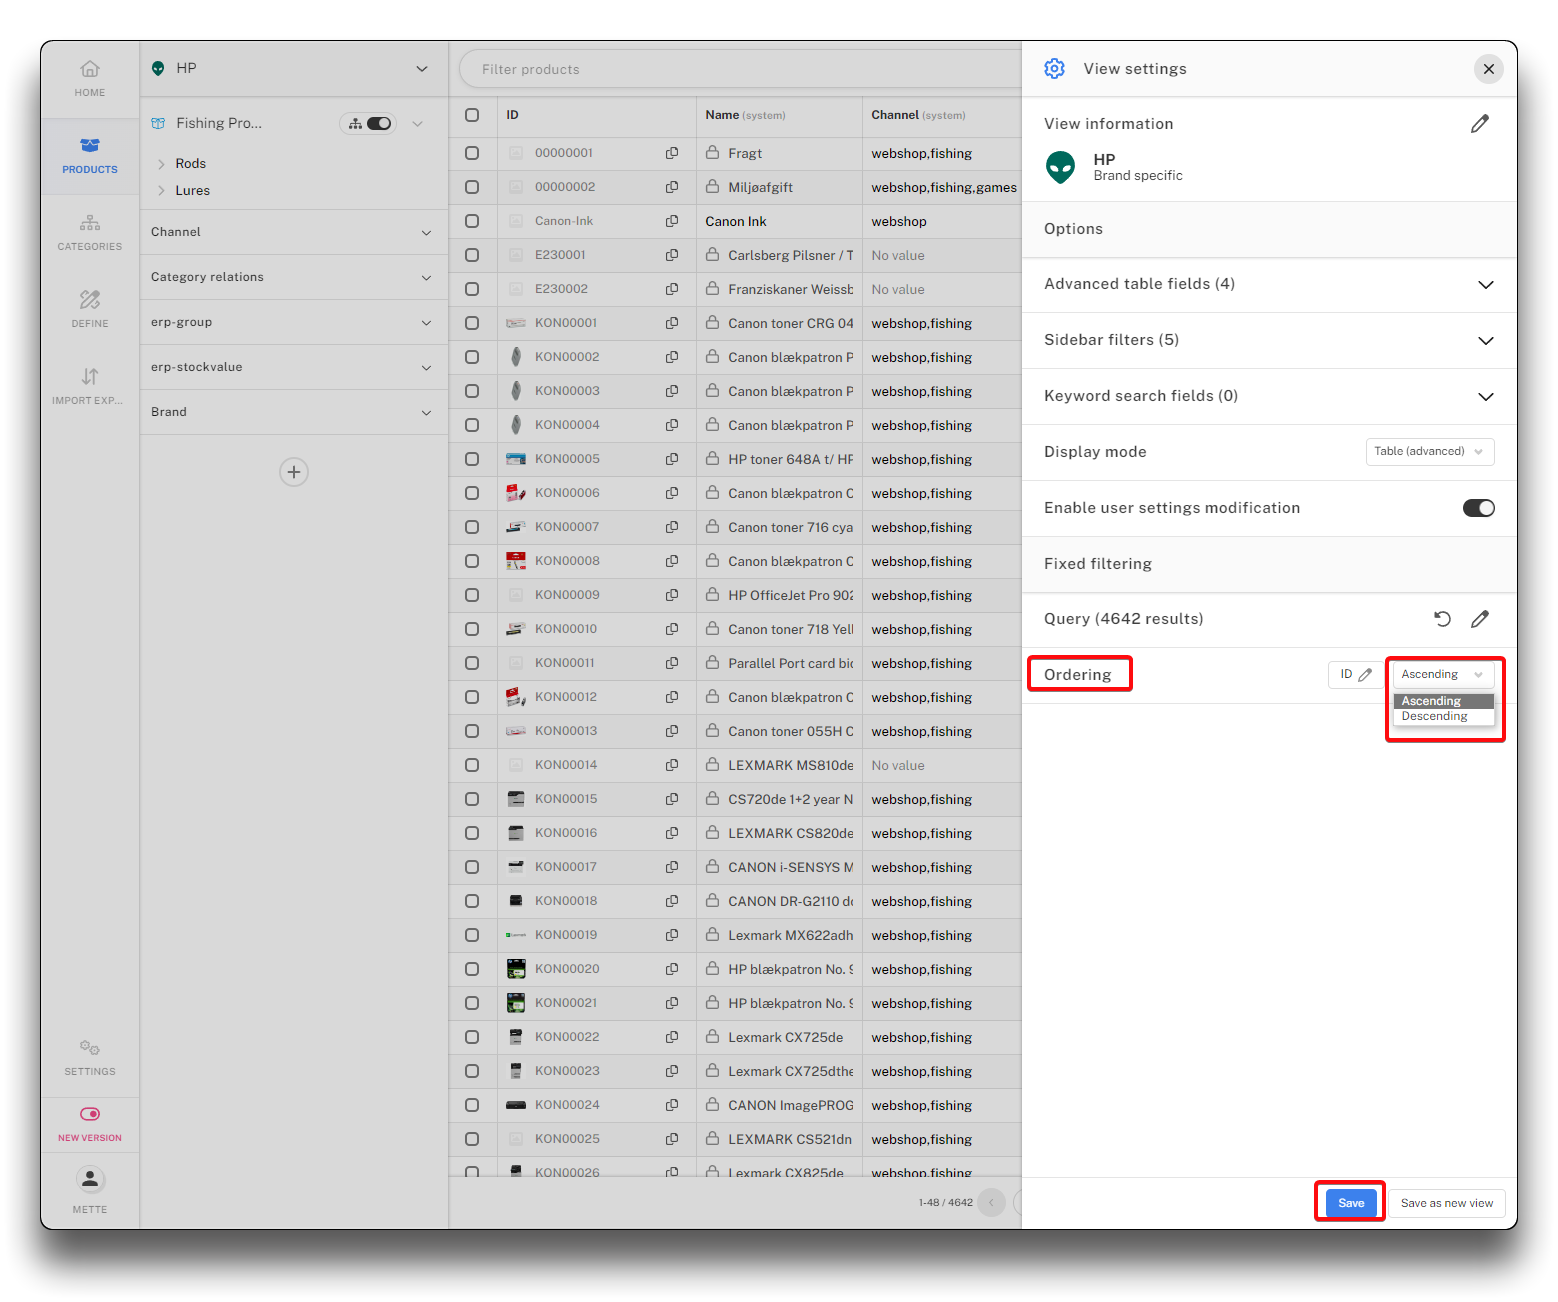Go to Import Export in sidebar
The height and width of the screenshot is (1302, 1558).
[x=90, y=386]
